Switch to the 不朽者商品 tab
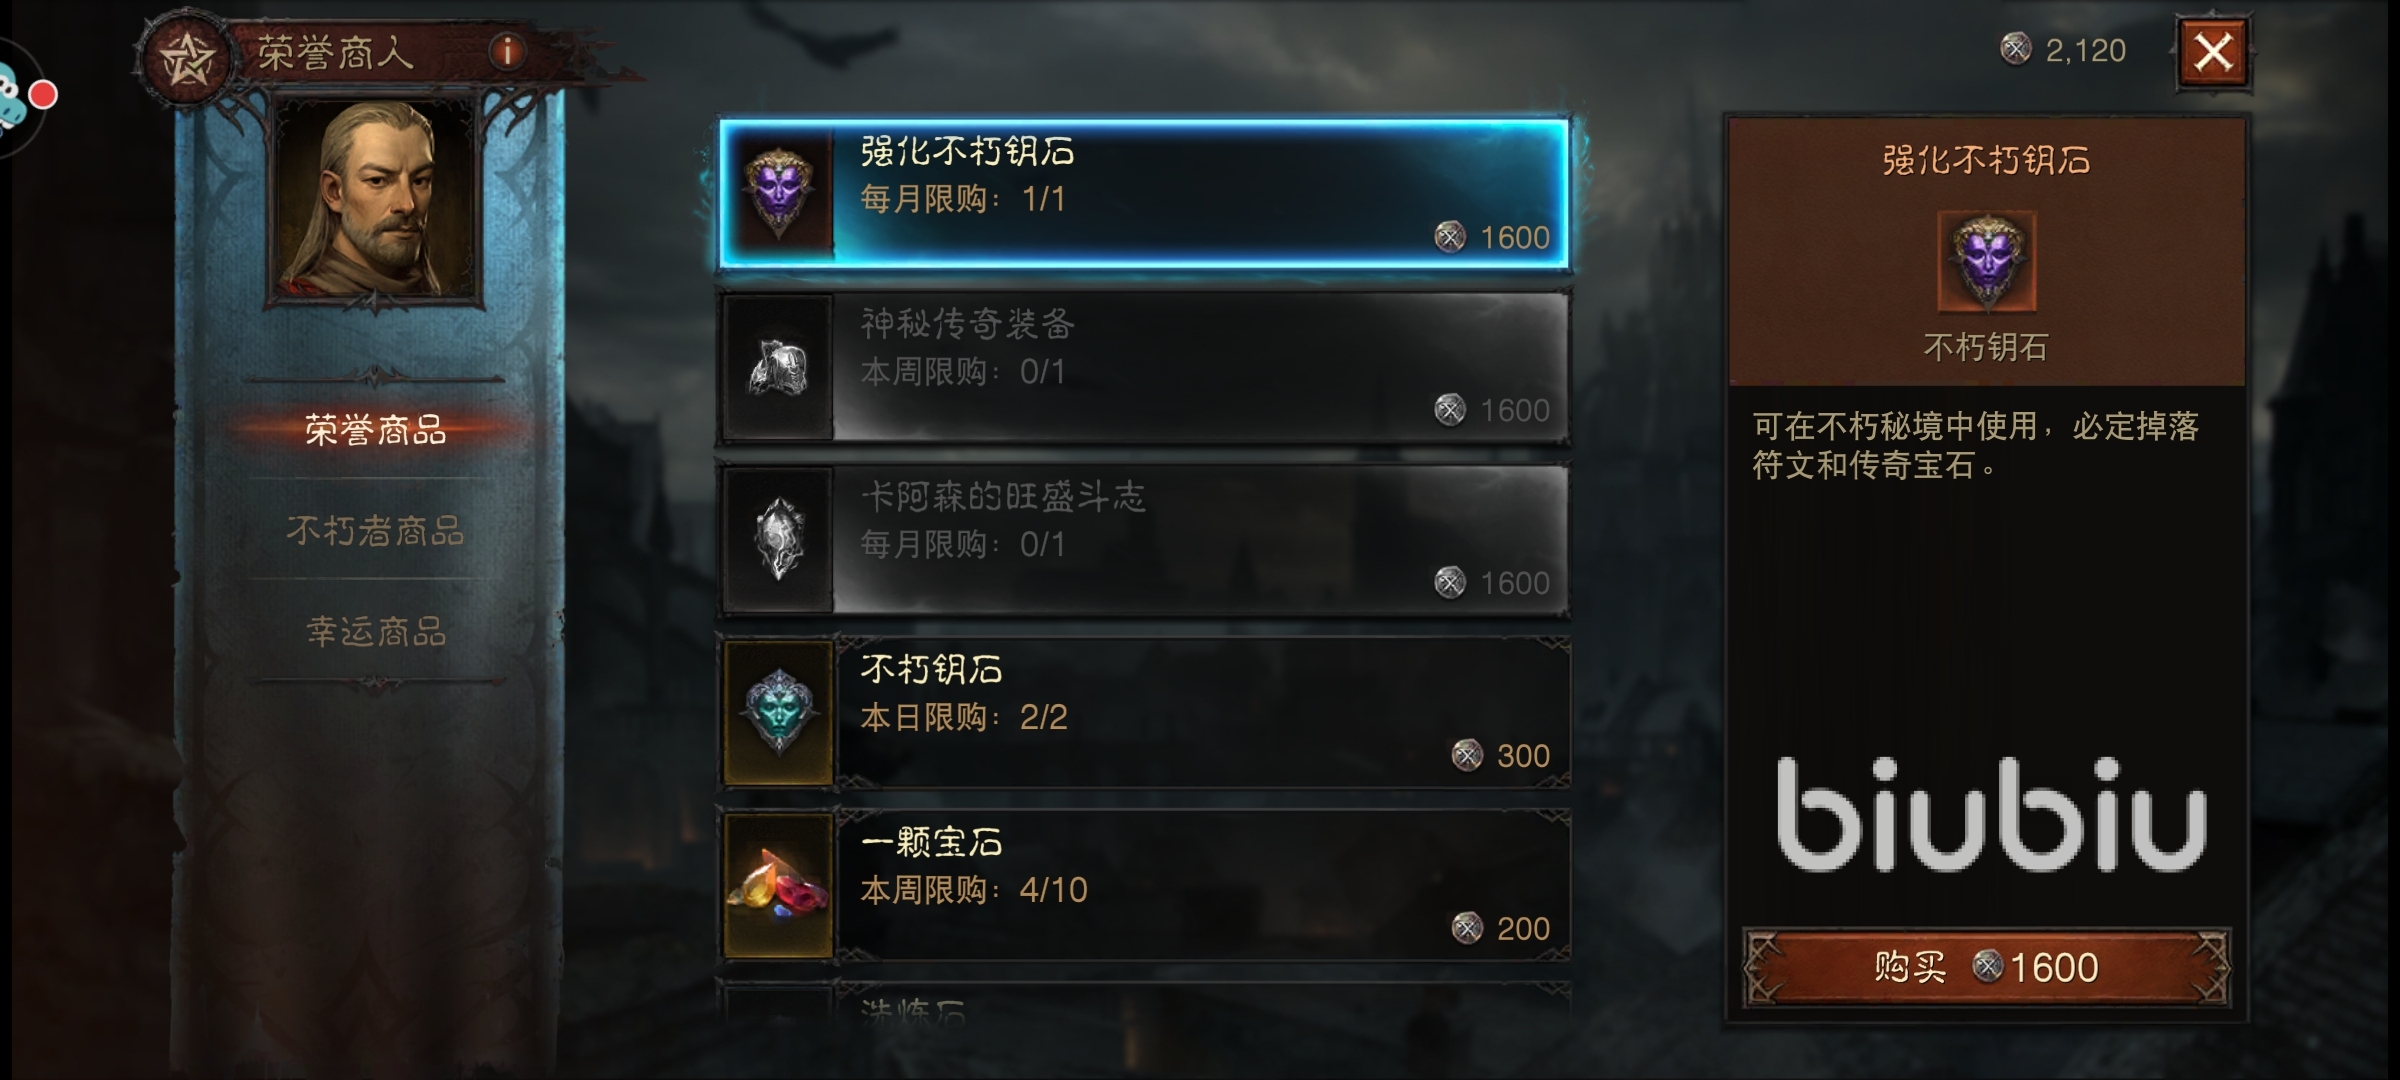The image size is (2400, 1080). pos(375,530)
